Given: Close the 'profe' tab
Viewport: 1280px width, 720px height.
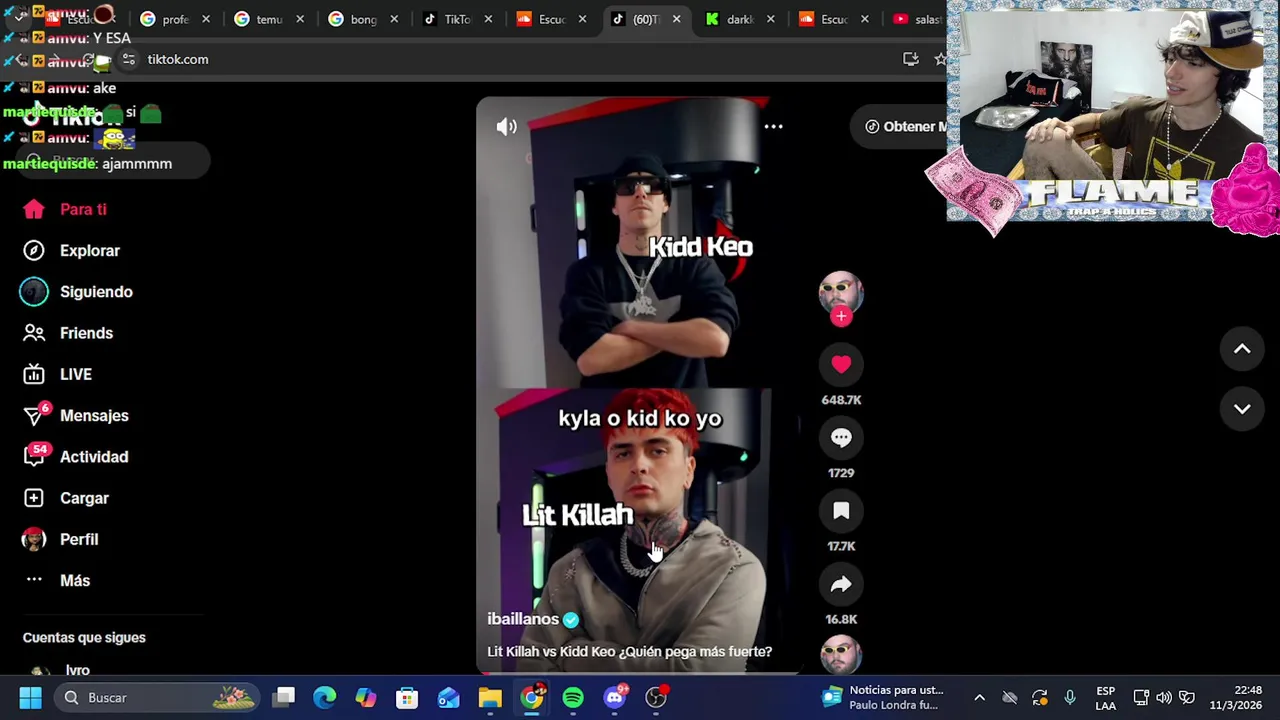Looking at the screenshot, I should click(x=206, y=19).
